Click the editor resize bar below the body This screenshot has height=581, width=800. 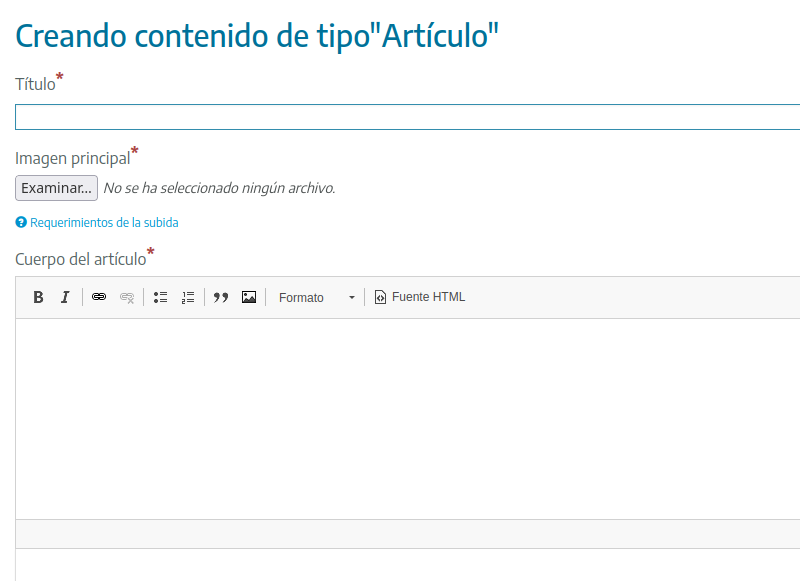pyautogui.click(x=400, y=534)
